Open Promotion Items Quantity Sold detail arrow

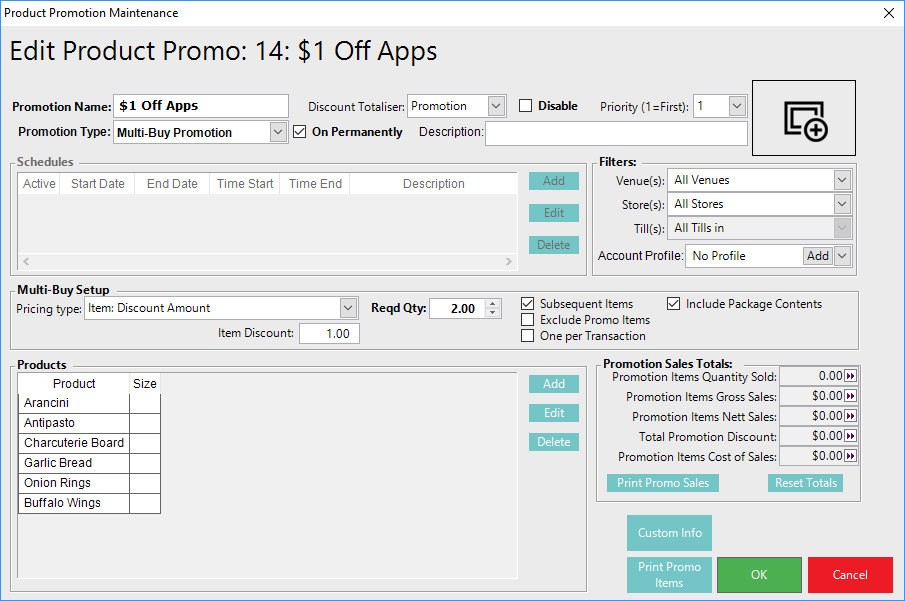tap(851, 376)
